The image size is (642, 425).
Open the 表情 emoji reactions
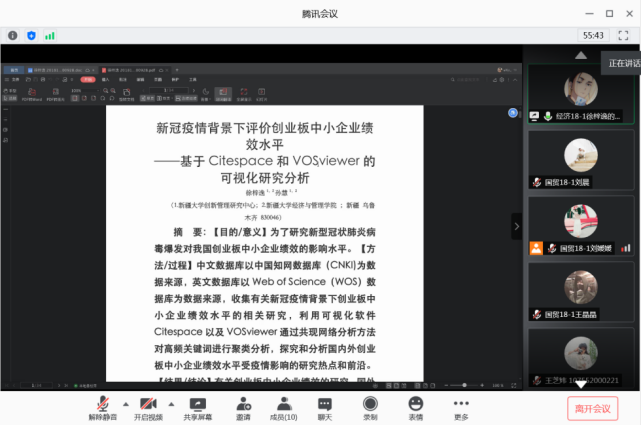[x=416, y=408]
